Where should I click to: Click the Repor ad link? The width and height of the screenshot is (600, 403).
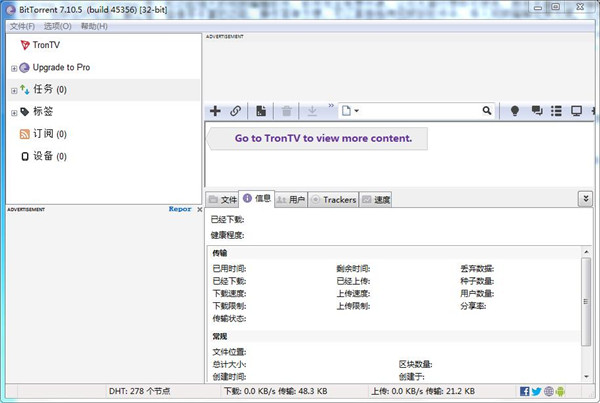pos(180,209)
